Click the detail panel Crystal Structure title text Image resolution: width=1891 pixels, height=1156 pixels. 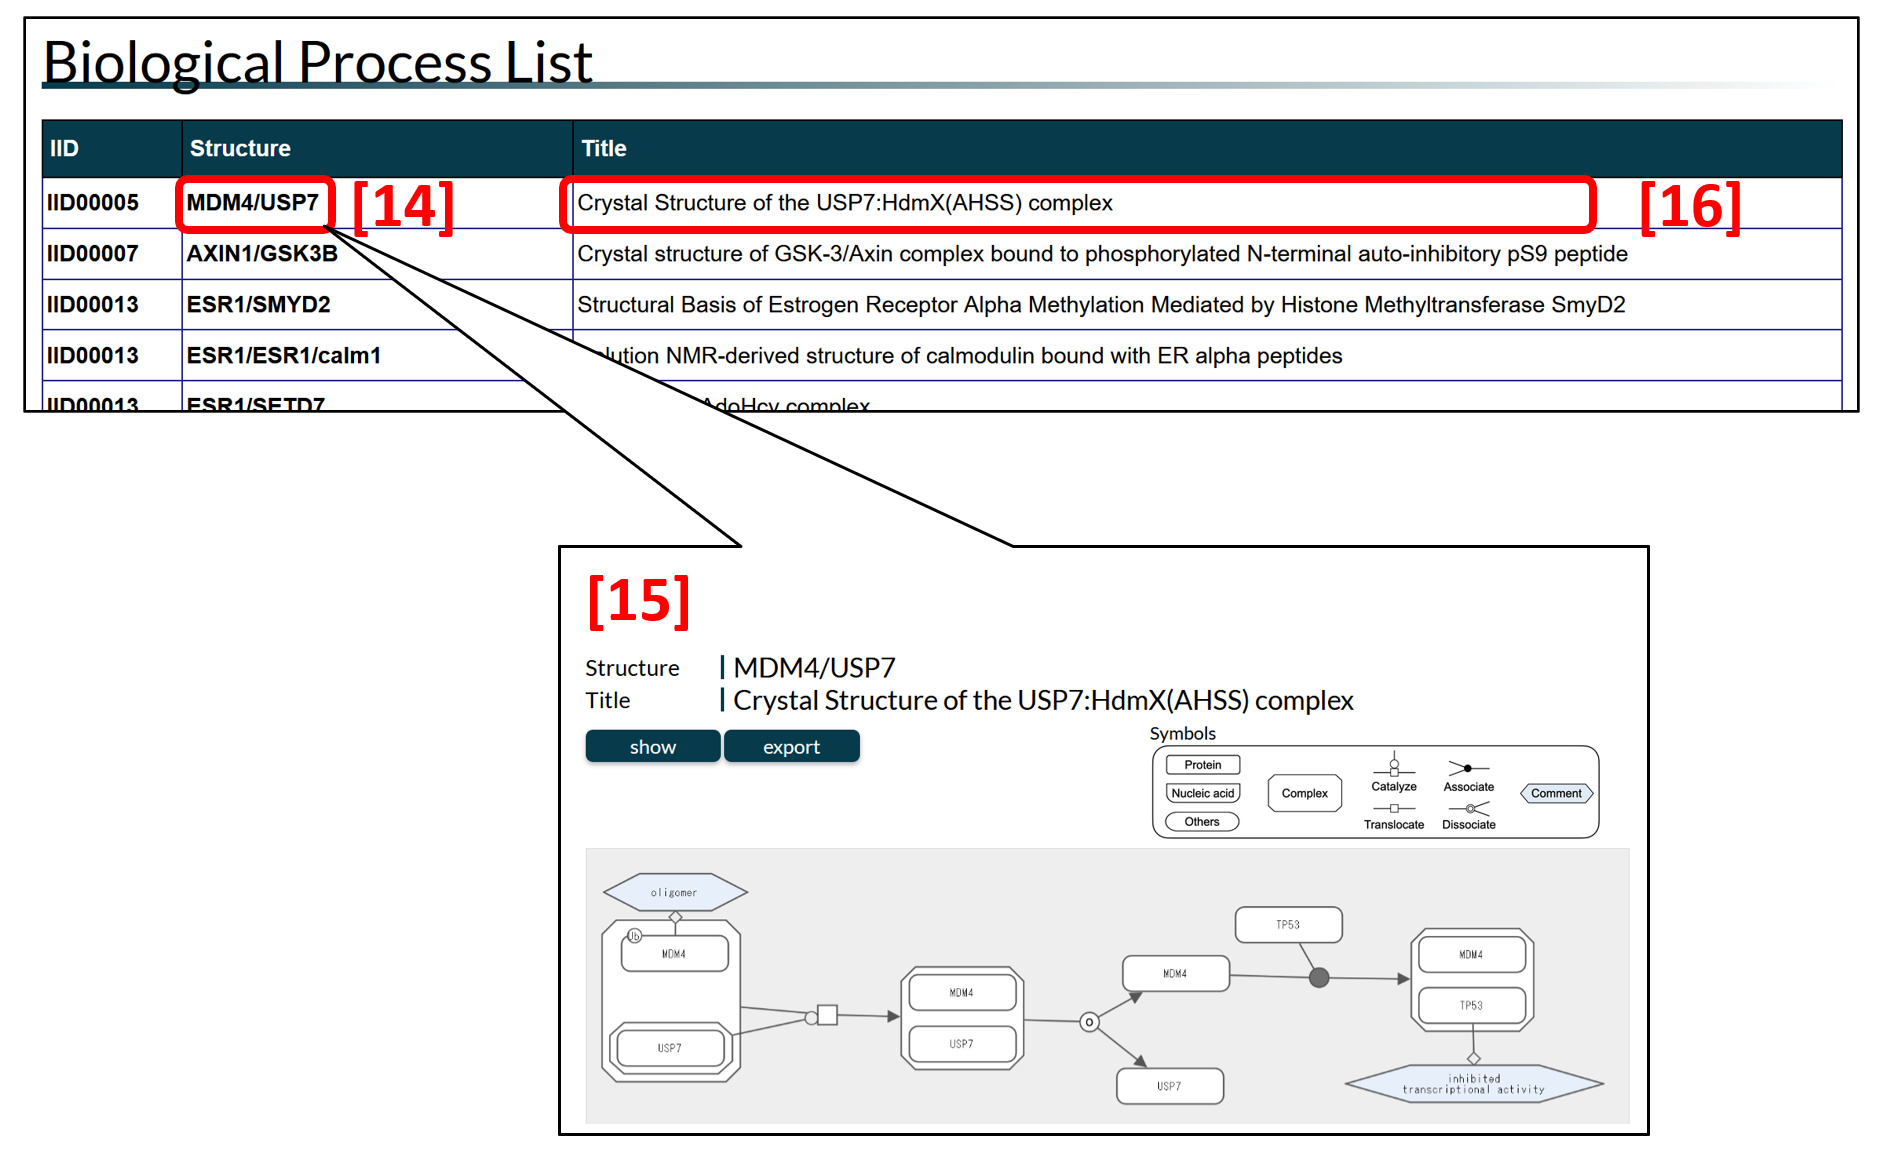pyautogui.click(x=1043, y=701)
